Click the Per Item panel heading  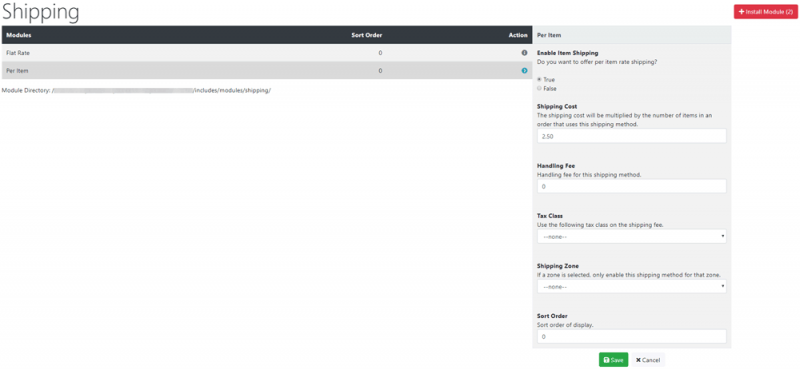[548, 35]
